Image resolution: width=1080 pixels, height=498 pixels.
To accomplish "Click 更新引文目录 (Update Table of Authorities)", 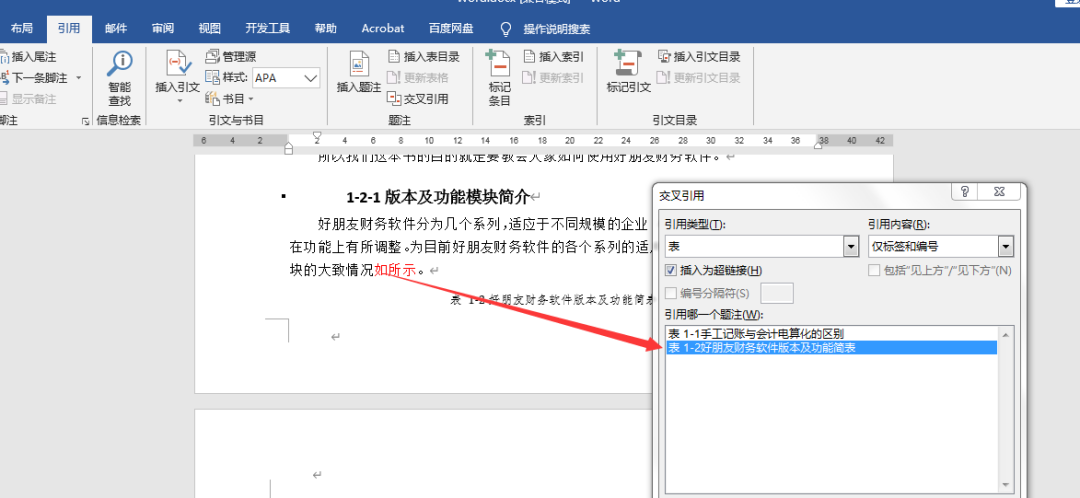I will (x=698, y=78).
